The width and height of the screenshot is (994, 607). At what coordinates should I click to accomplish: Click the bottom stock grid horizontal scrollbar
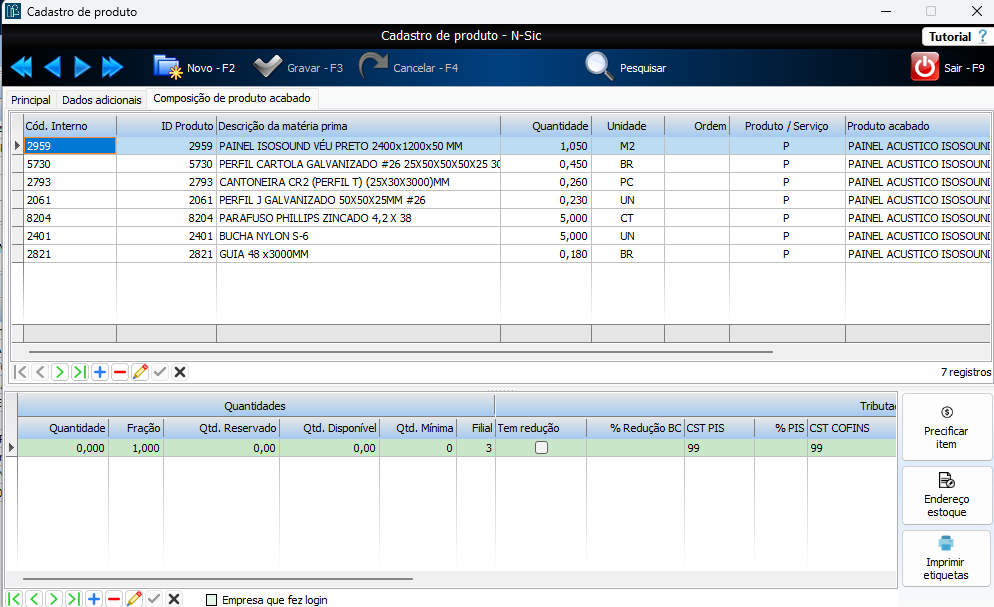coord(218,578)
